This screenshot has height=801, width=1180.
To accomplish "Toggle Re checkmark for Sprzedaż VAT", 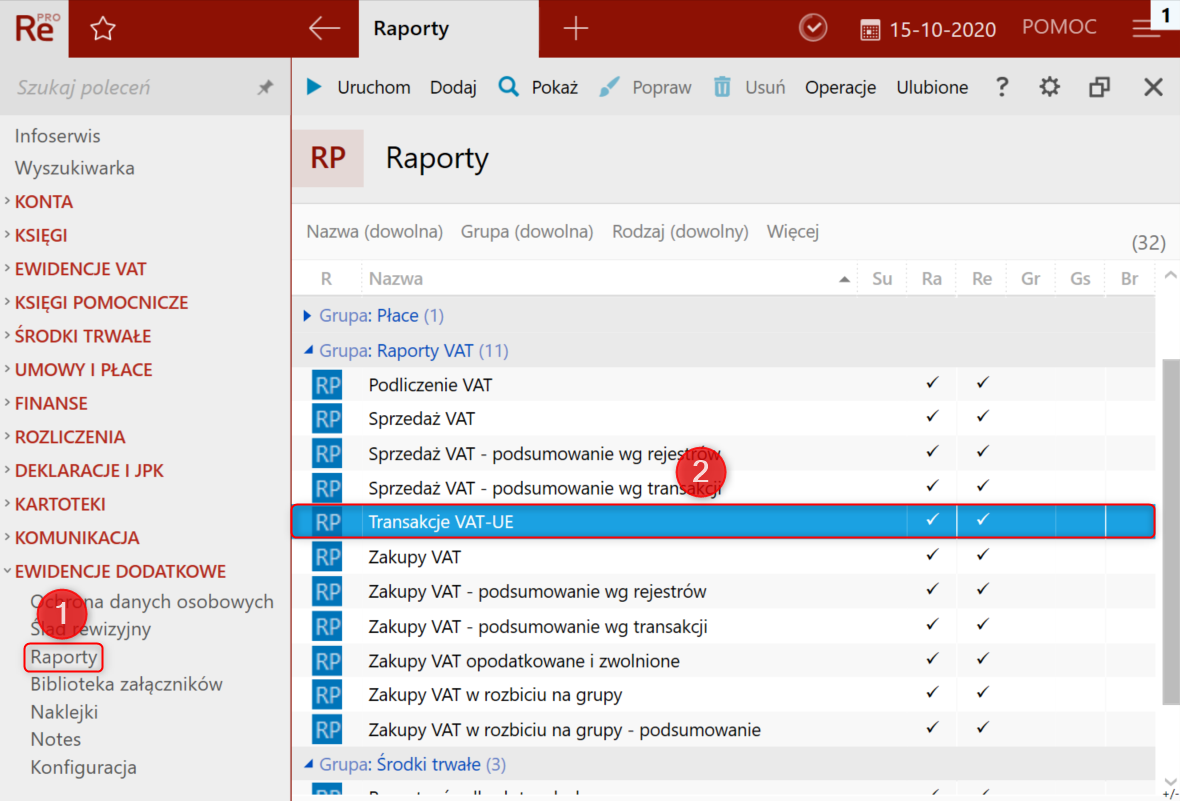I will coord(982,418).
